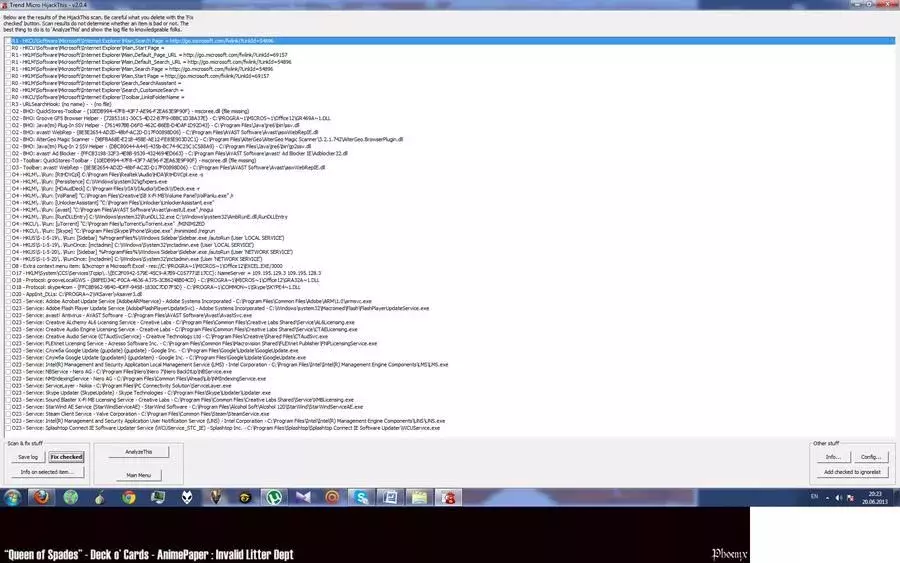
Task: Click the AnalyzeThis button
Action: click(x=138, y=452)
